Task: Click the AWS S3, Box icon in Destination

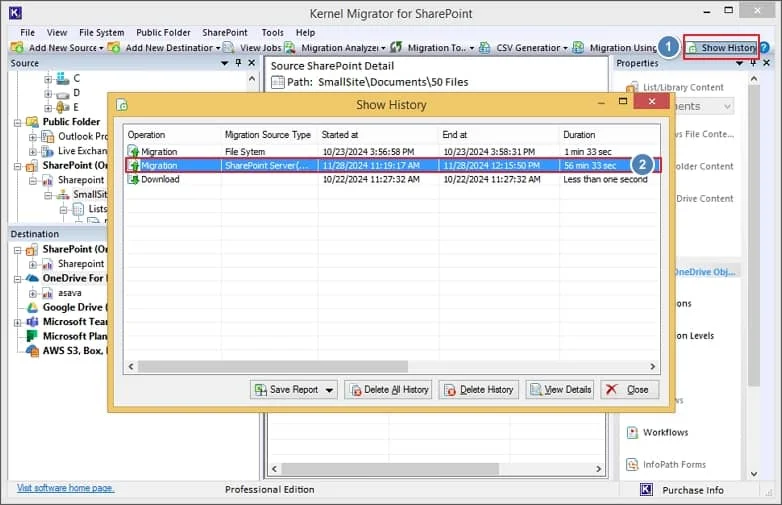Action: click(x=32, y=350)
